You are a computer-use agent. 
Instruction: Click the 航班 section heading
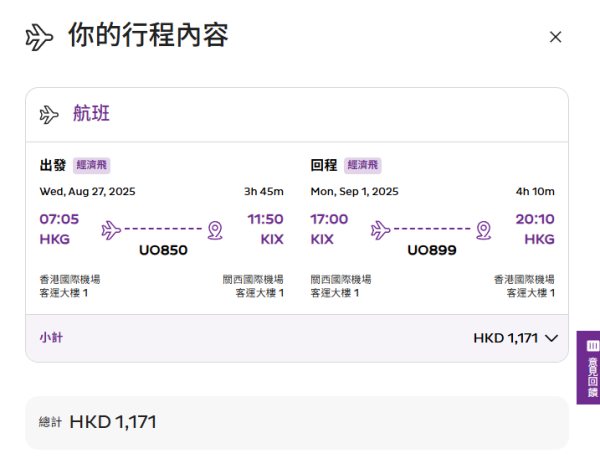[x=91, y=114]
